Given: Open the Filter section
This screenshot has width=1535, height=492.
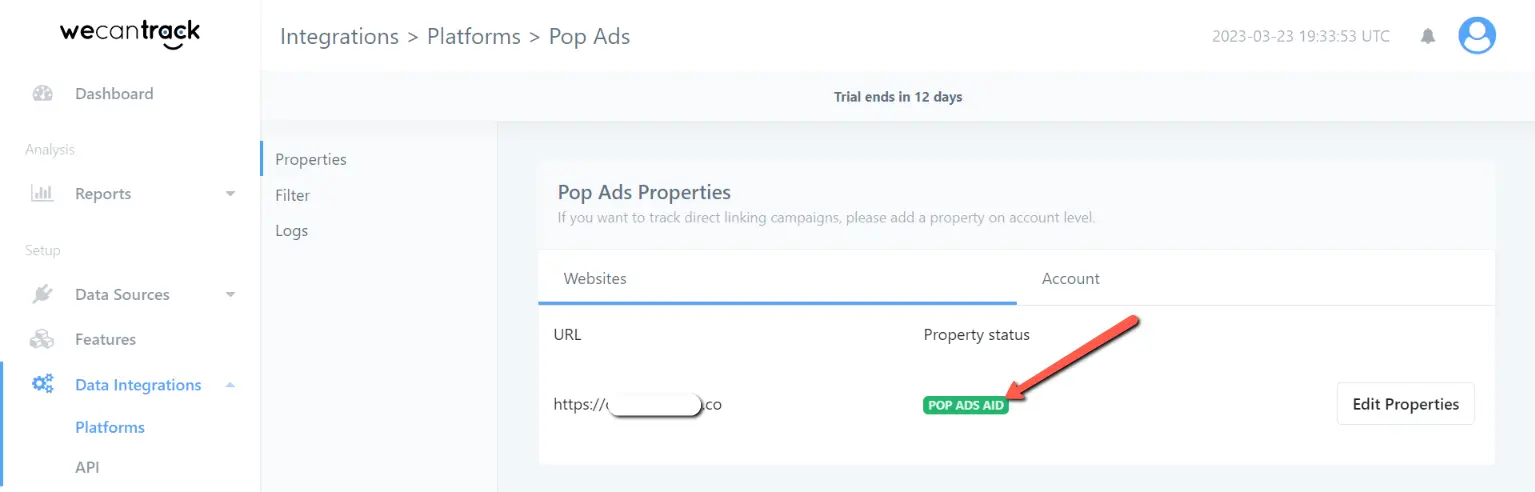Looking at the screenshot, I should (293, 195).
